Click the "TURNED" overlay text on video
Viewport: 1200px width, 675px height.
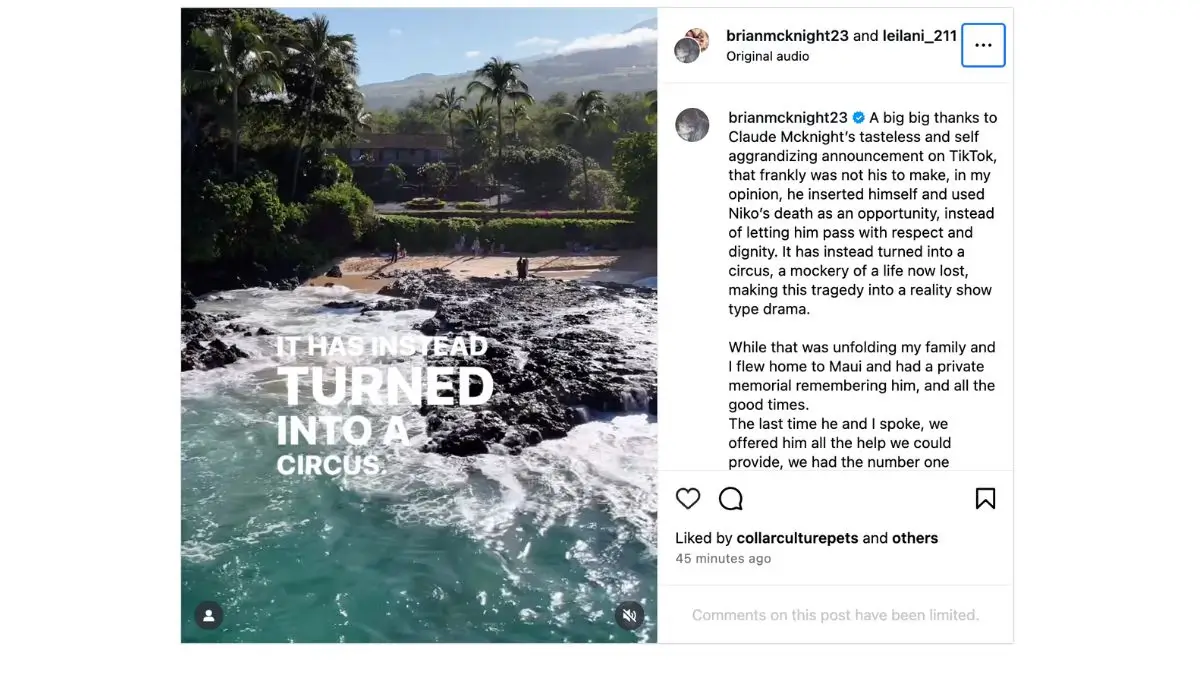385,387
